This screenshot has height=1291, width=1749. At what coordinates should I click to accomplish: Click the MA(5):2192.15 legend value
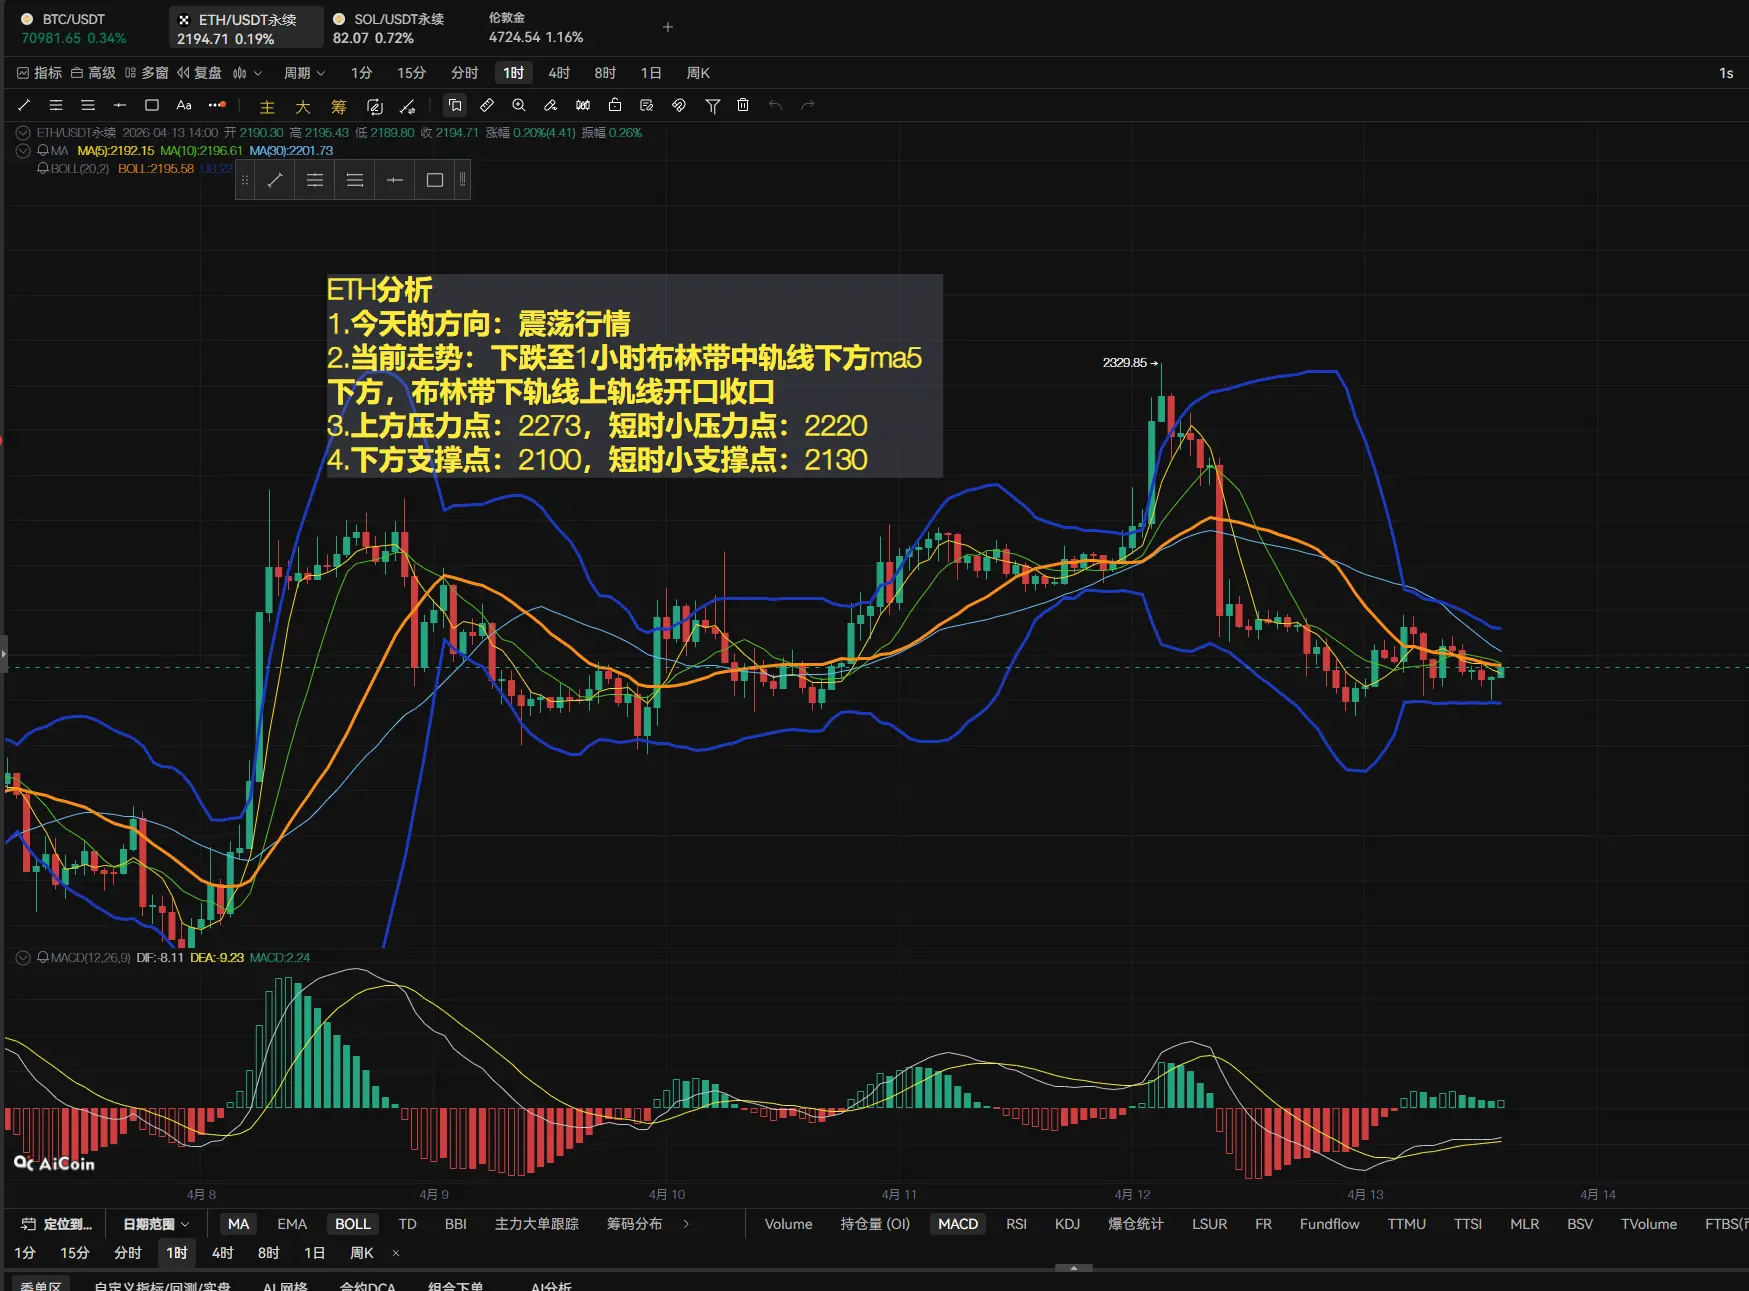[116, 151]
